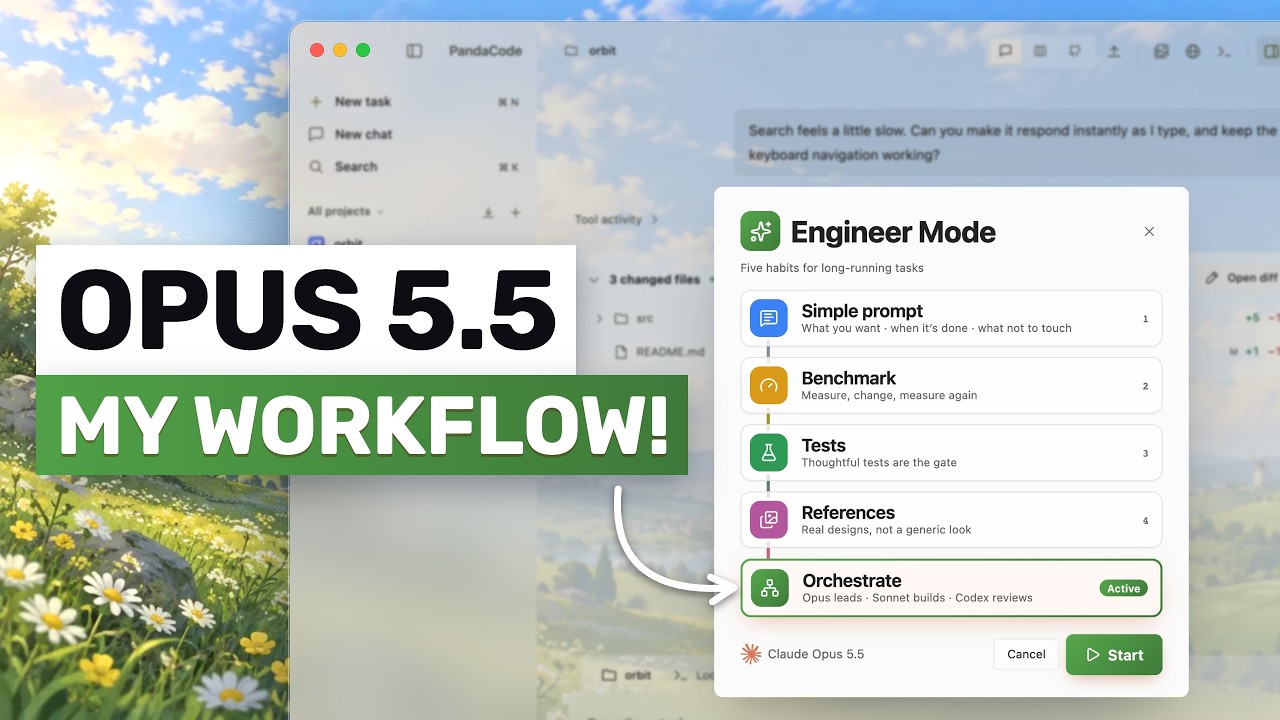The width and height of the screenshot is (1280, 720).
Task: Click 'Thoughtful tests are the gate' text
Action: [879, 462]
